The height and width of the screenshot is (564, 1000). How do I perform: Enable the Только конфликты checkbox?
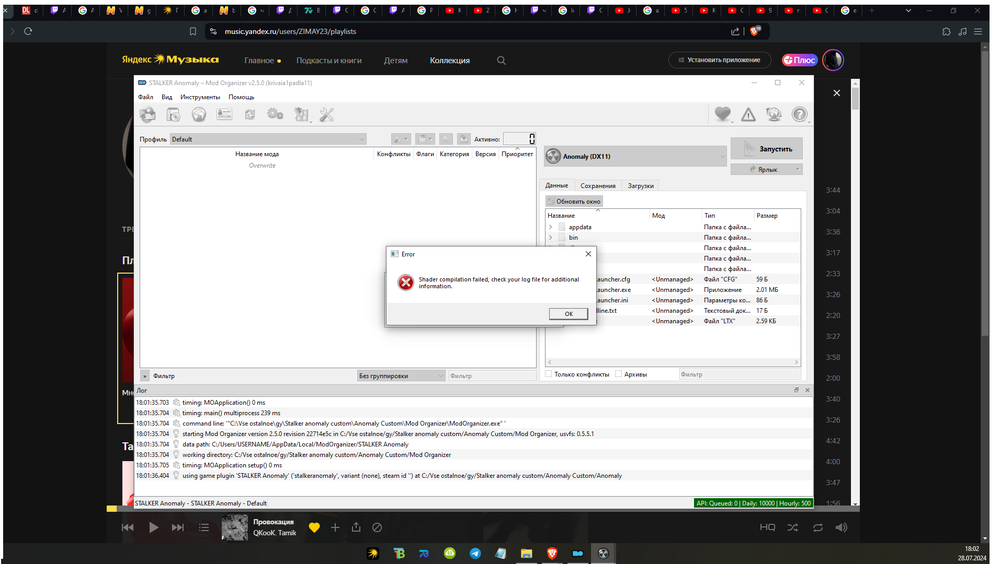click(548, 374)
